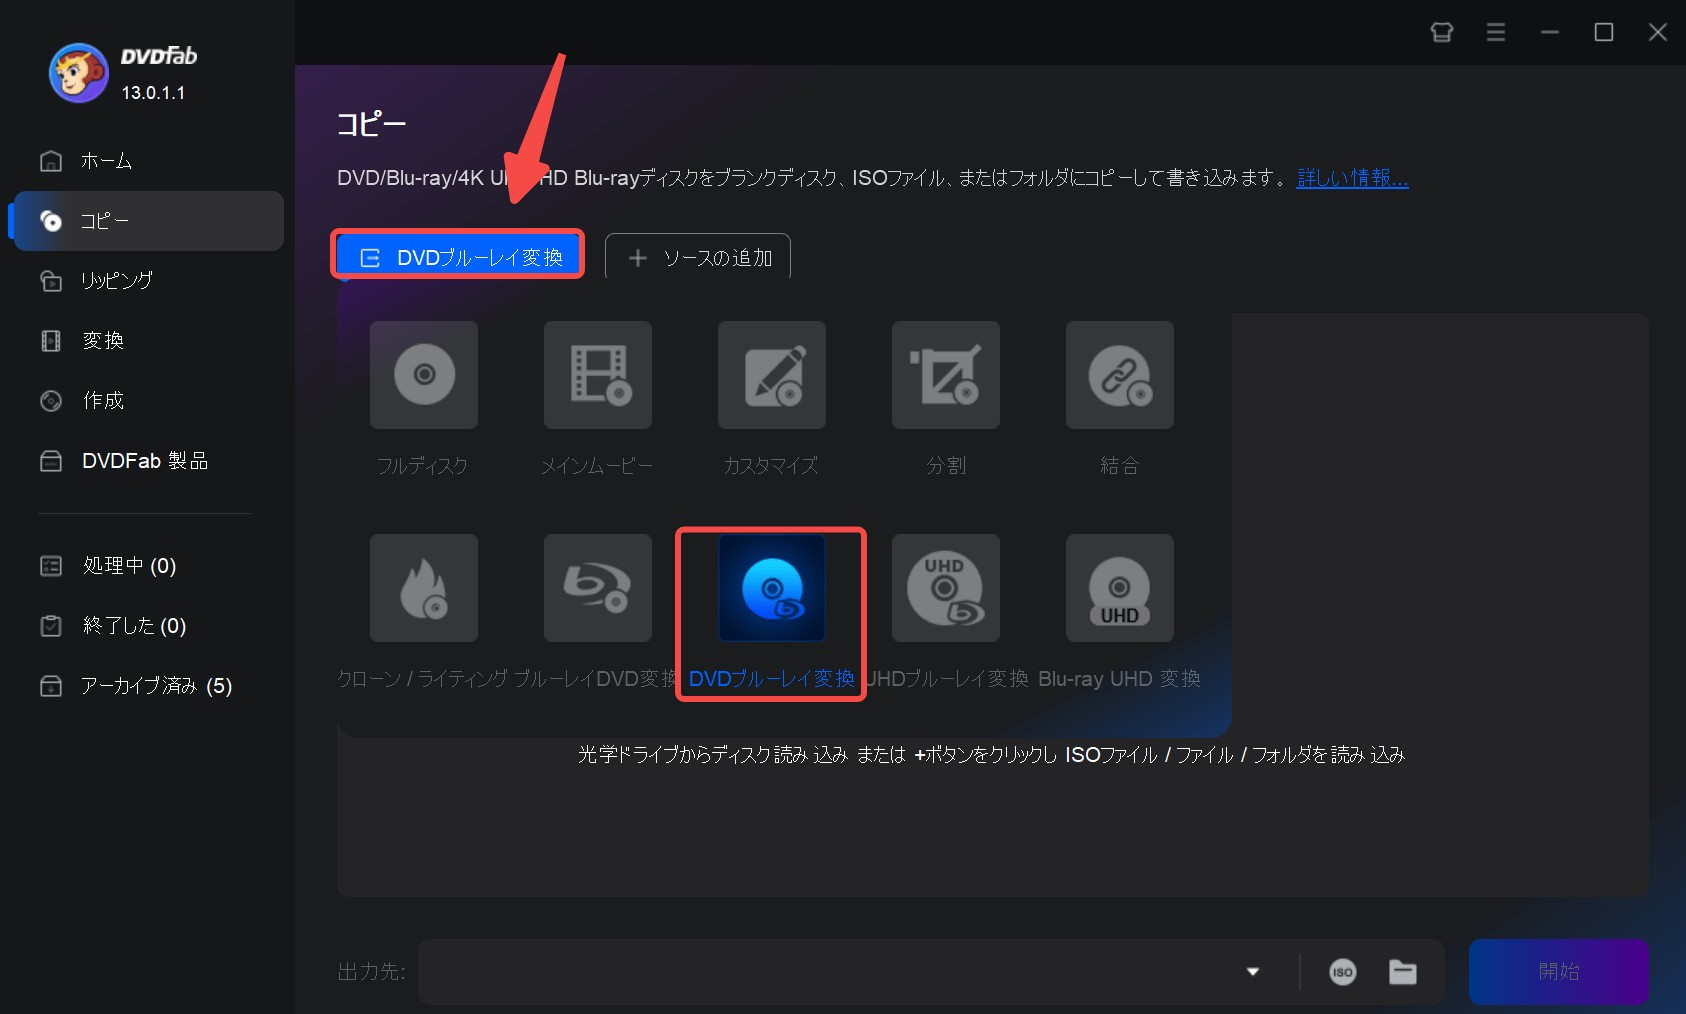1686x1014 pixels.
Task: Open the コピー module in sidebar
Action: pos(148,221)
